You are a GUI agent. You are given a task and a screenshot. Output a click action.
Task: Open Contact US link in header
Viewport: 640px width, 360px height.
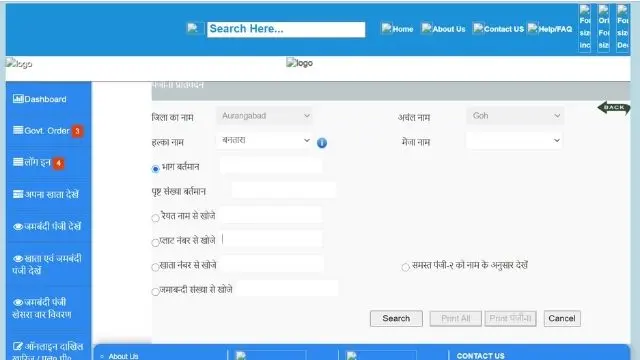(498, 29)
